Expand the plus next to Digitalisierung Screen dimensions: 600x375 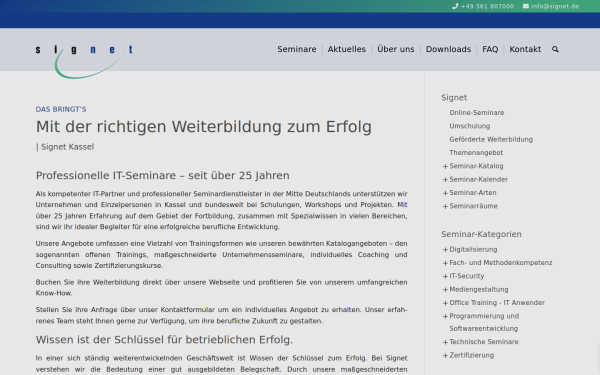tap(445, 249)
